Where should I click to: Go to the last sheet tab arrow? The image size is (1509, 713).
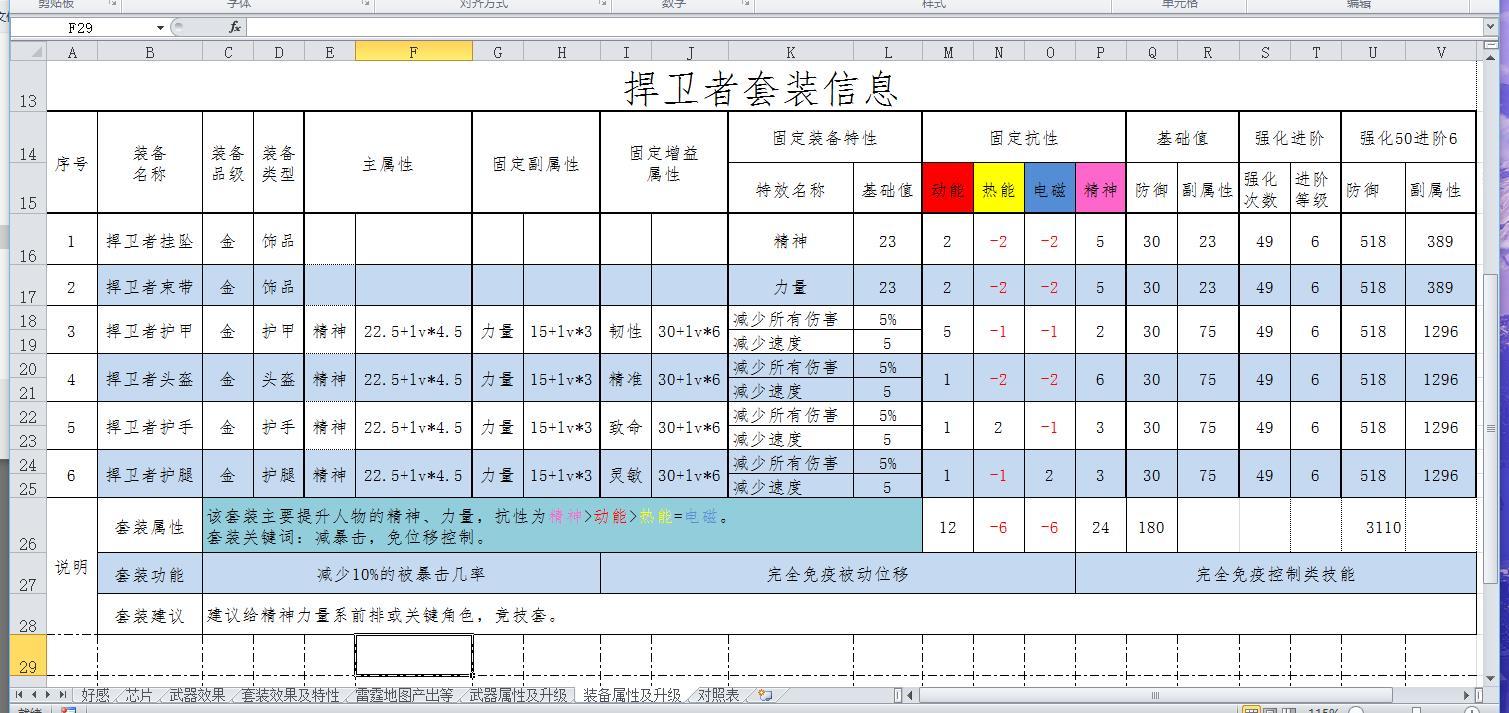coord(63,694)
